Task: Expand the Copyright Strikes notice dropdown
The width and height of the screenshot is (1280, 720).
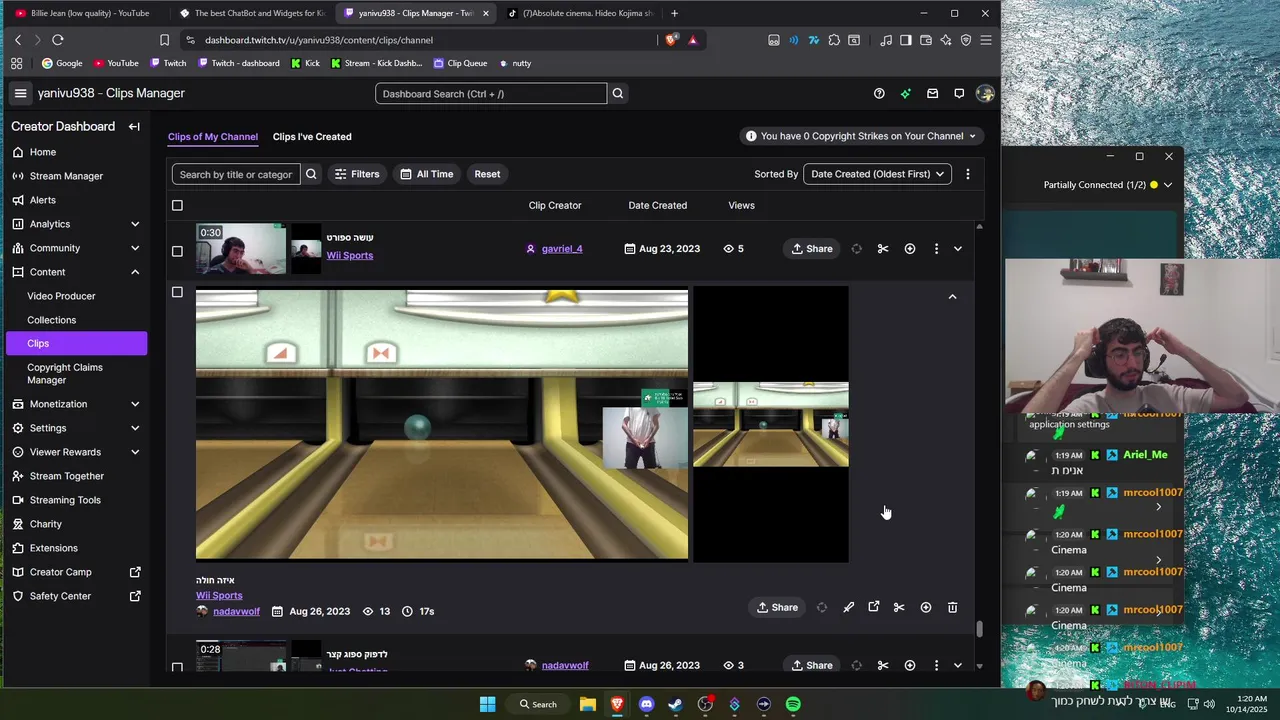Action: tap(861, 136)
